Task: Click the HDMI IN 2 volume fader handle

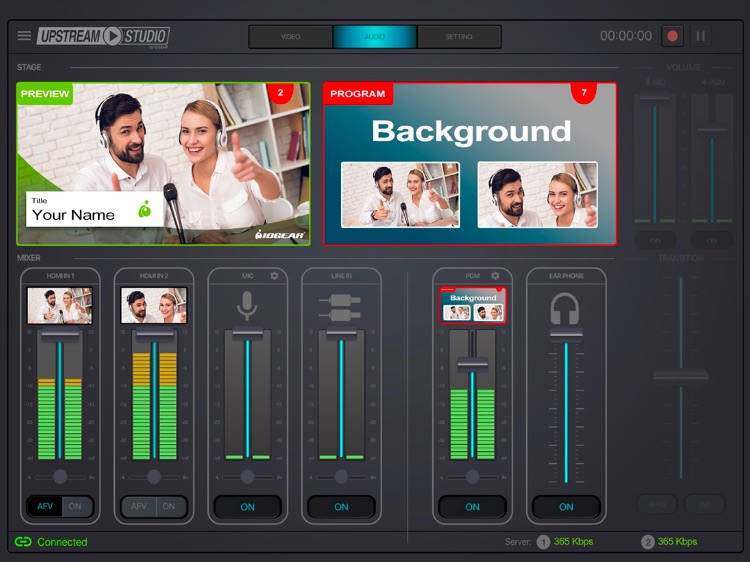Action: click(x=154, y=335)
